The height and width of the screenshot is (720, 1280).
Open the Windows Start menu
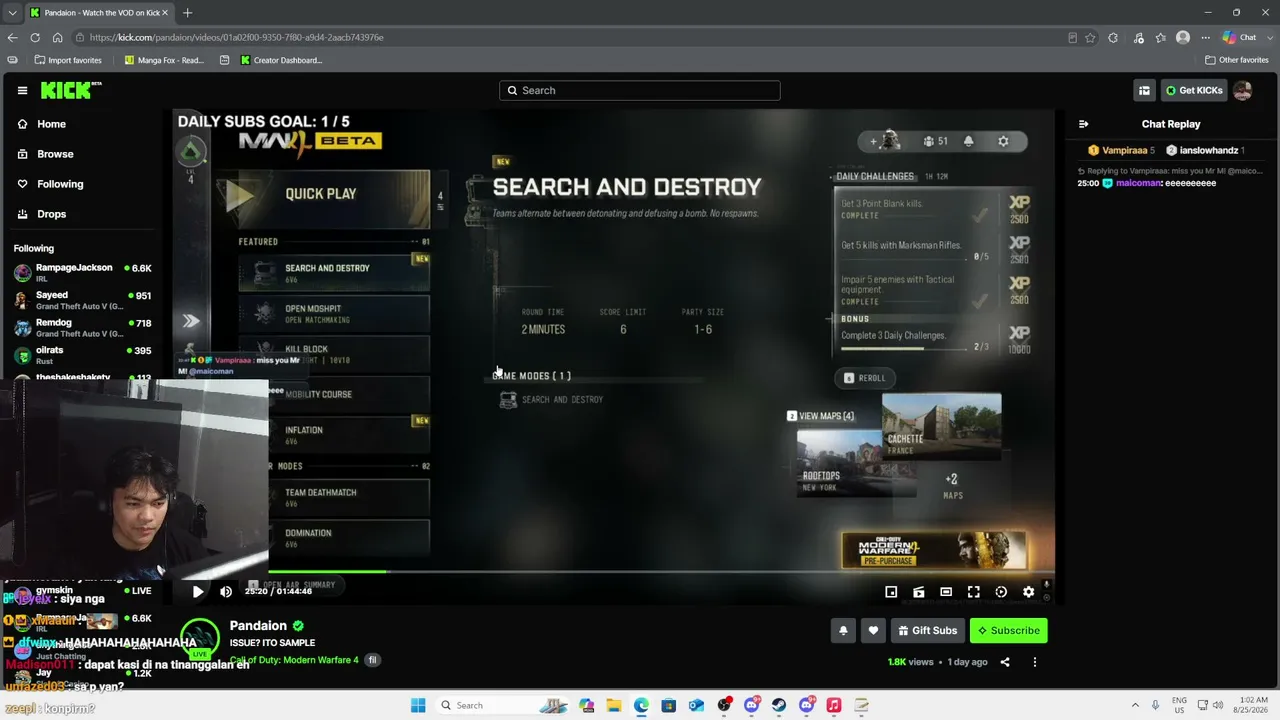pyautogui.click(x=418, y=705)
